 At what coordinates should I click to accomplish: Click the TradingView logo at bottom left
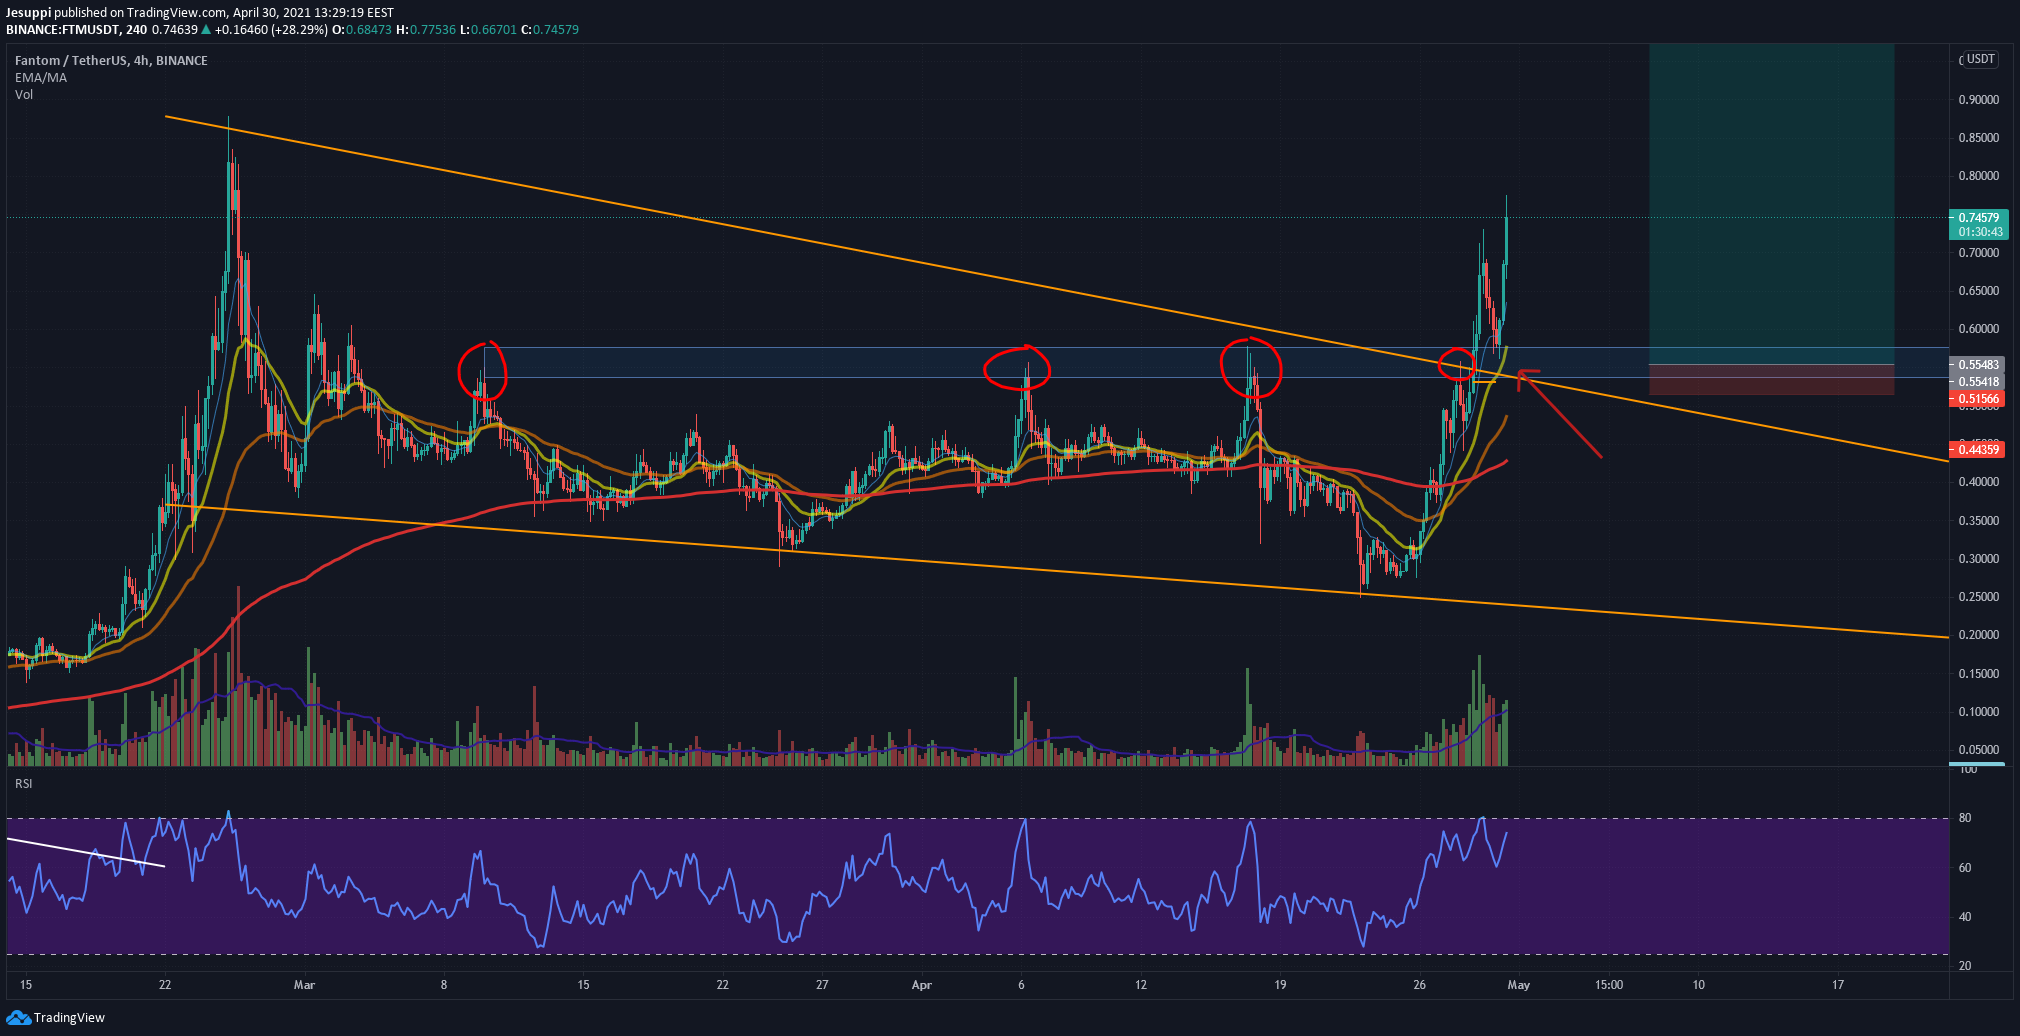[56, 1017]
